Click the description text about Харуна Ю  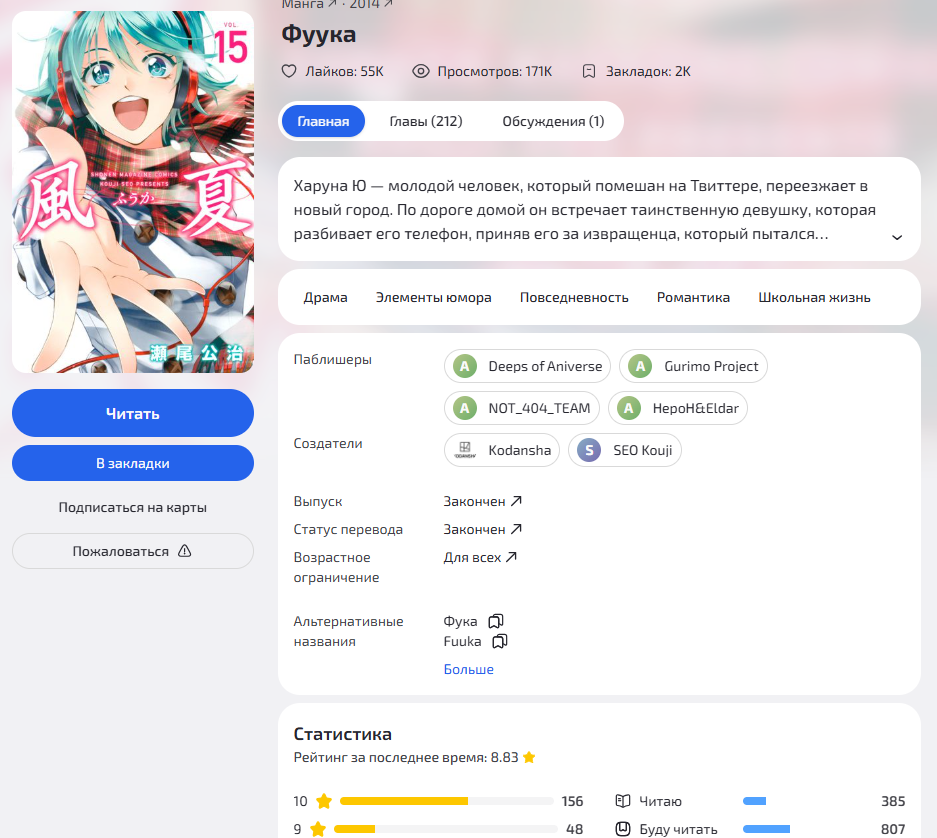[x=584, y=210]
